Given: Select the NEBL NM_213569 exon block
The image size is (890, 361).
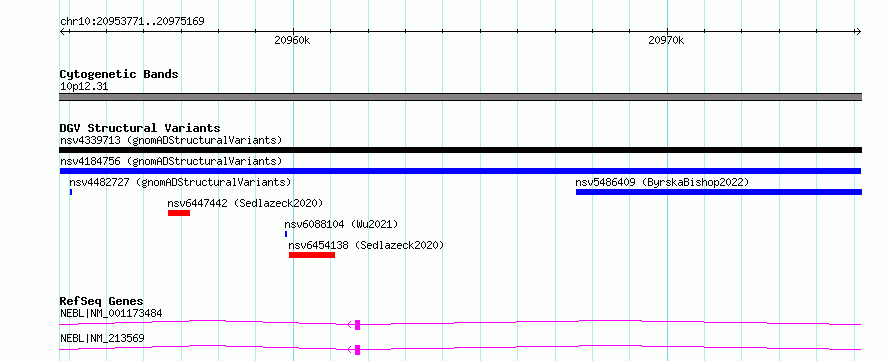Looking at the screenshot, I should [x=358, y=350].
